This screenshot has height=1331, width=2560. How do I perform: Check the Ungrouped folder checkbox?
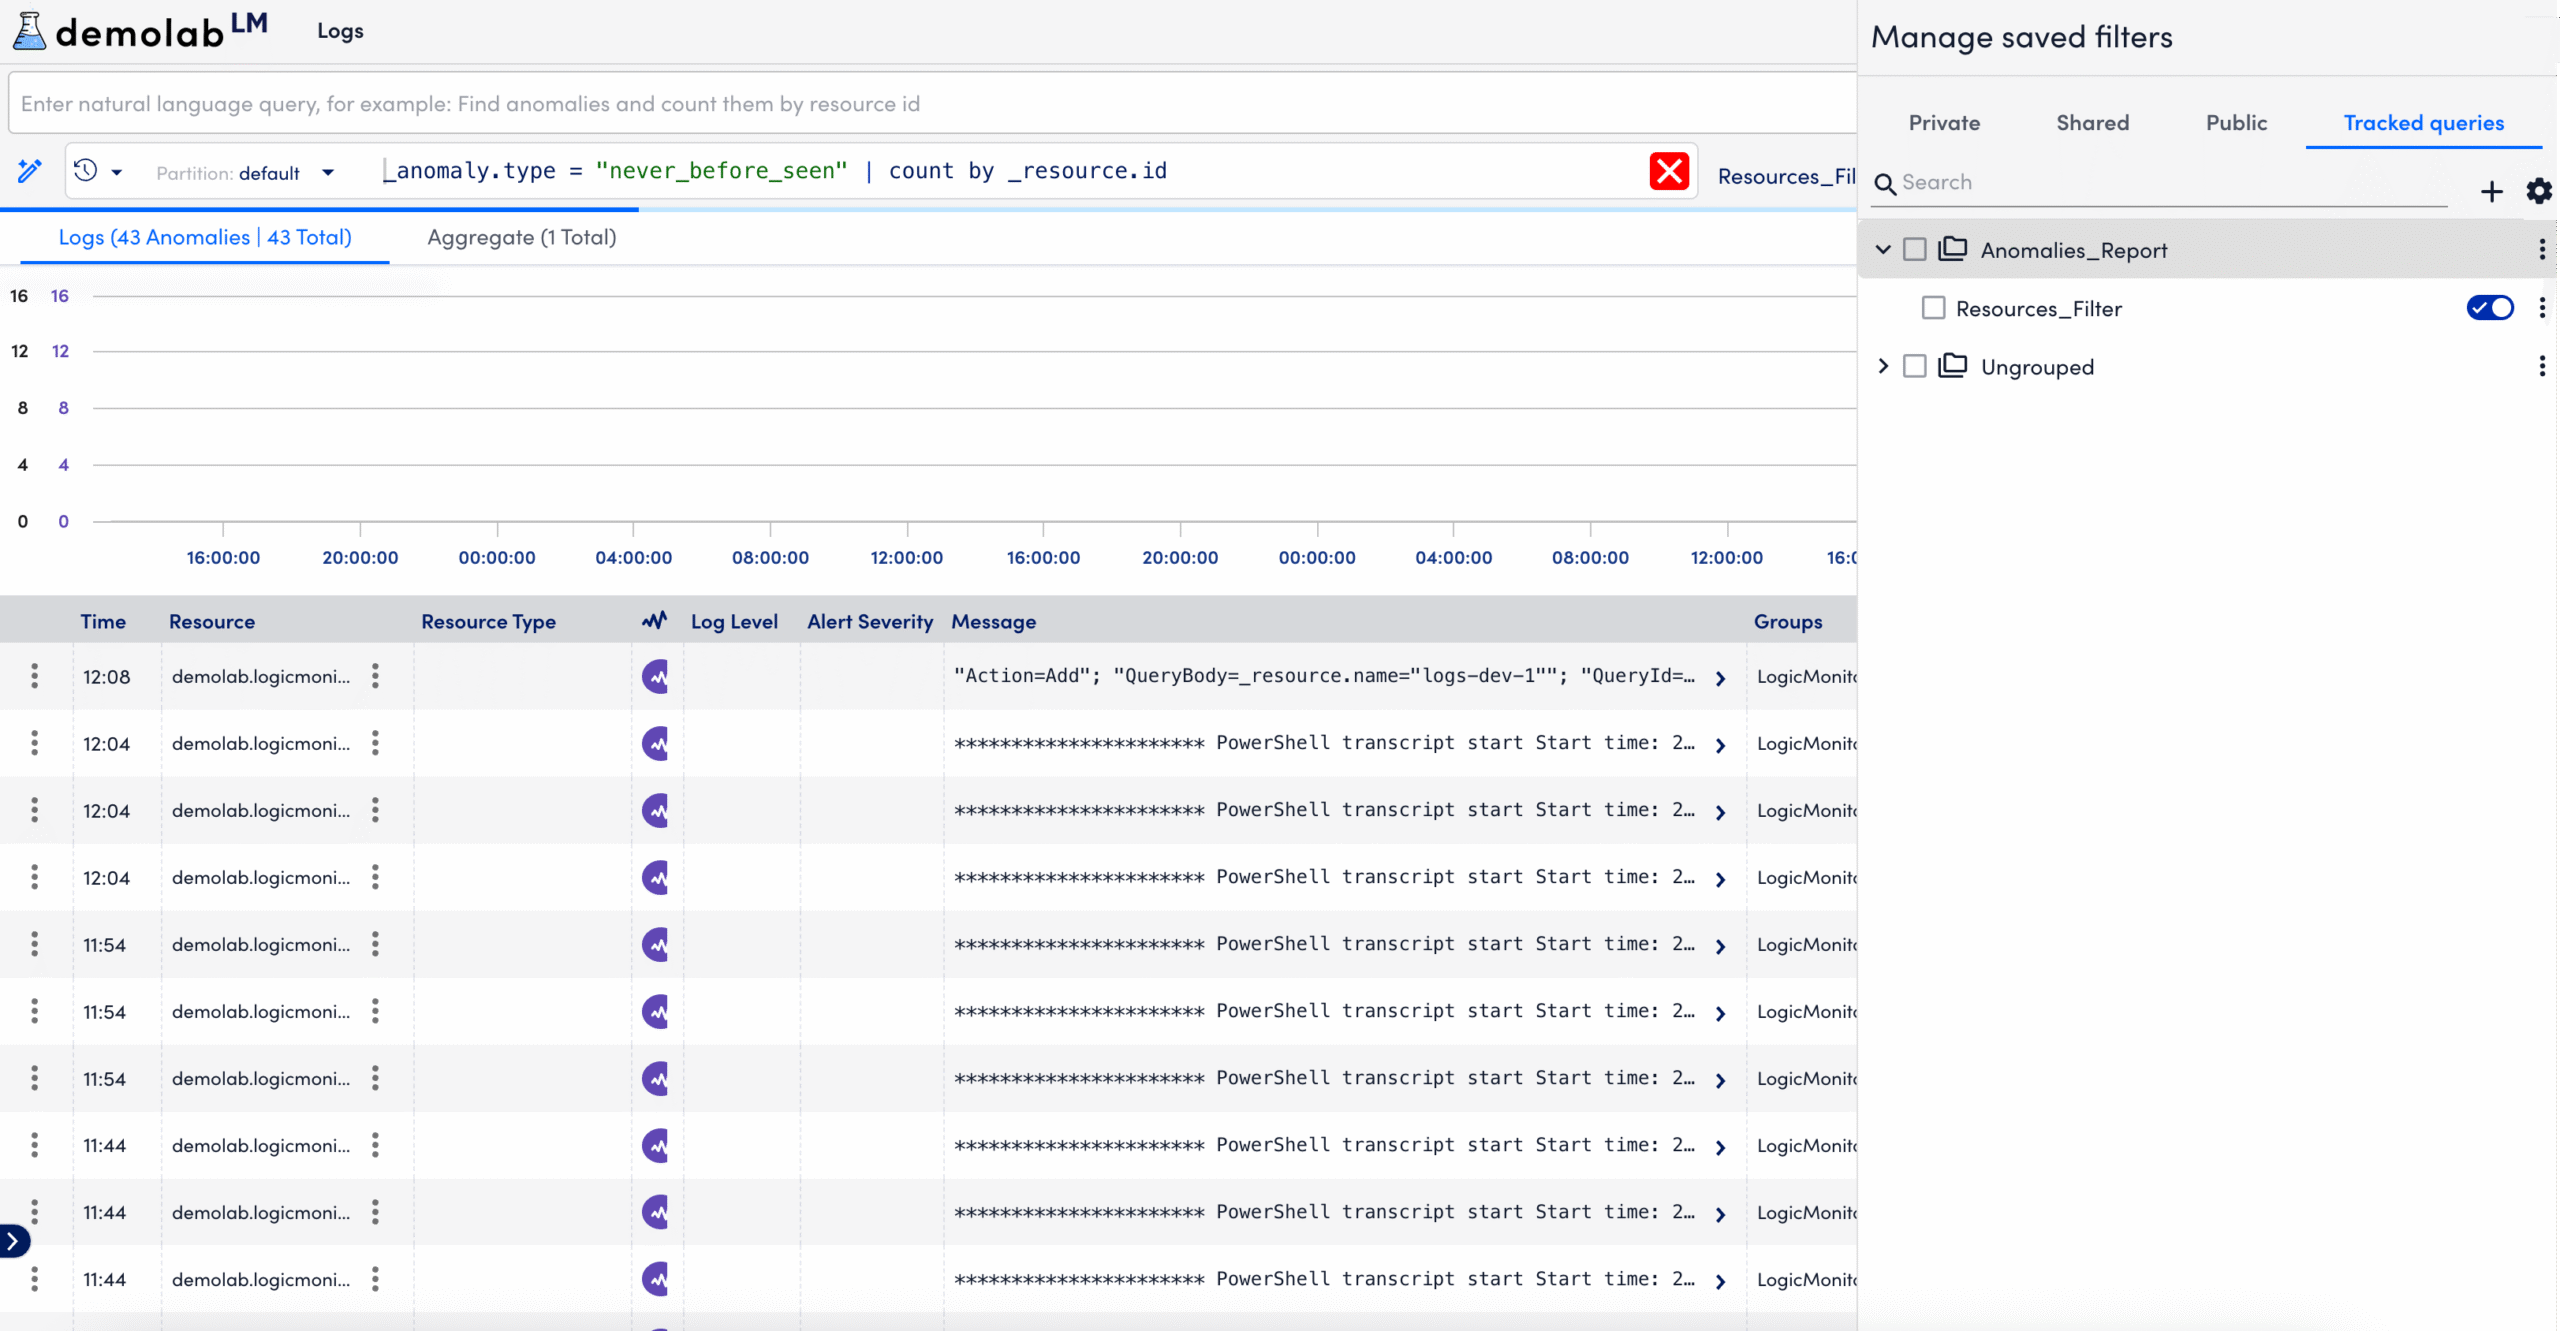(x=1915, y=366)
